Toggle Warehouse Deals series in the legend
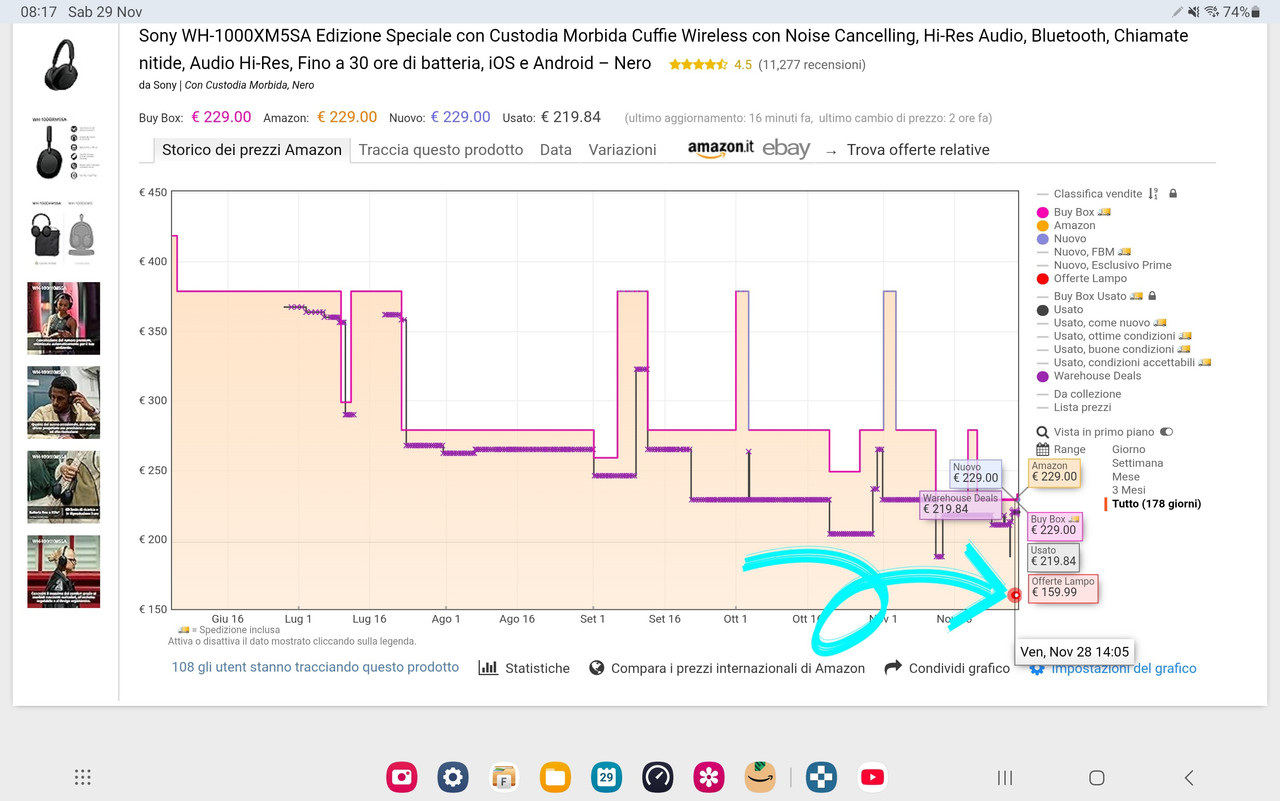Image resolution: width=1280 pixels, height=801 pixels. pos(1089,376)
